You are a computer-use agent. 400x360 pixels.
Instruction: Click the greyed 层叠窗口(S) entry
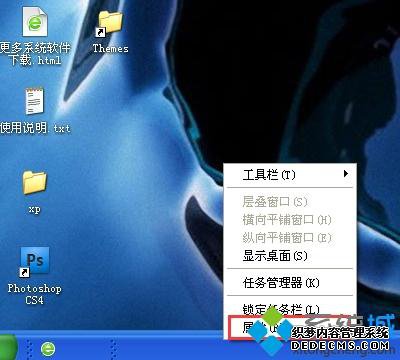[x=289, y=201]
